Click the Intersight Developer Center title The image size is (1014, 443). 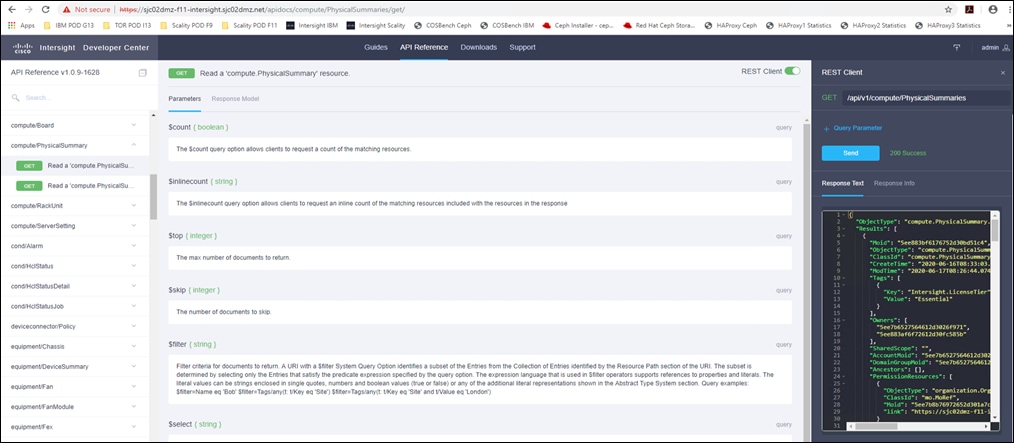click(x=94, y=47)
